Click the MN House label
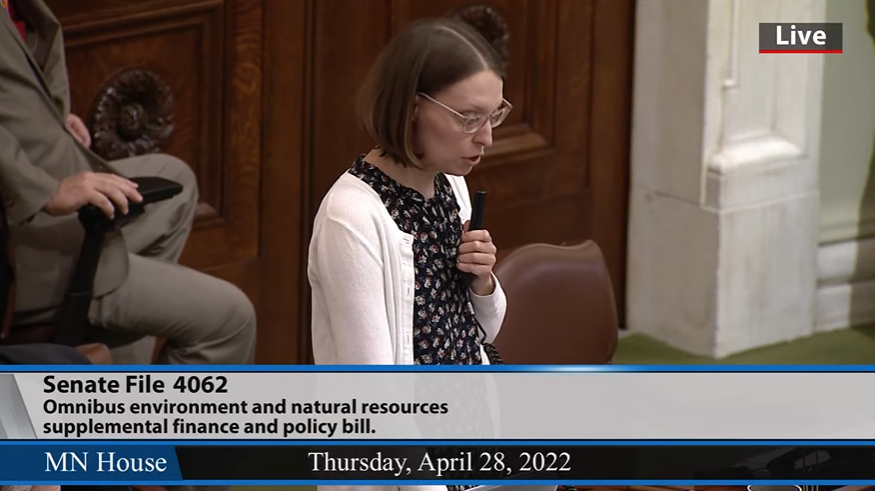The width and height of the screenshot is (875, 491). [x=105, y=462]
